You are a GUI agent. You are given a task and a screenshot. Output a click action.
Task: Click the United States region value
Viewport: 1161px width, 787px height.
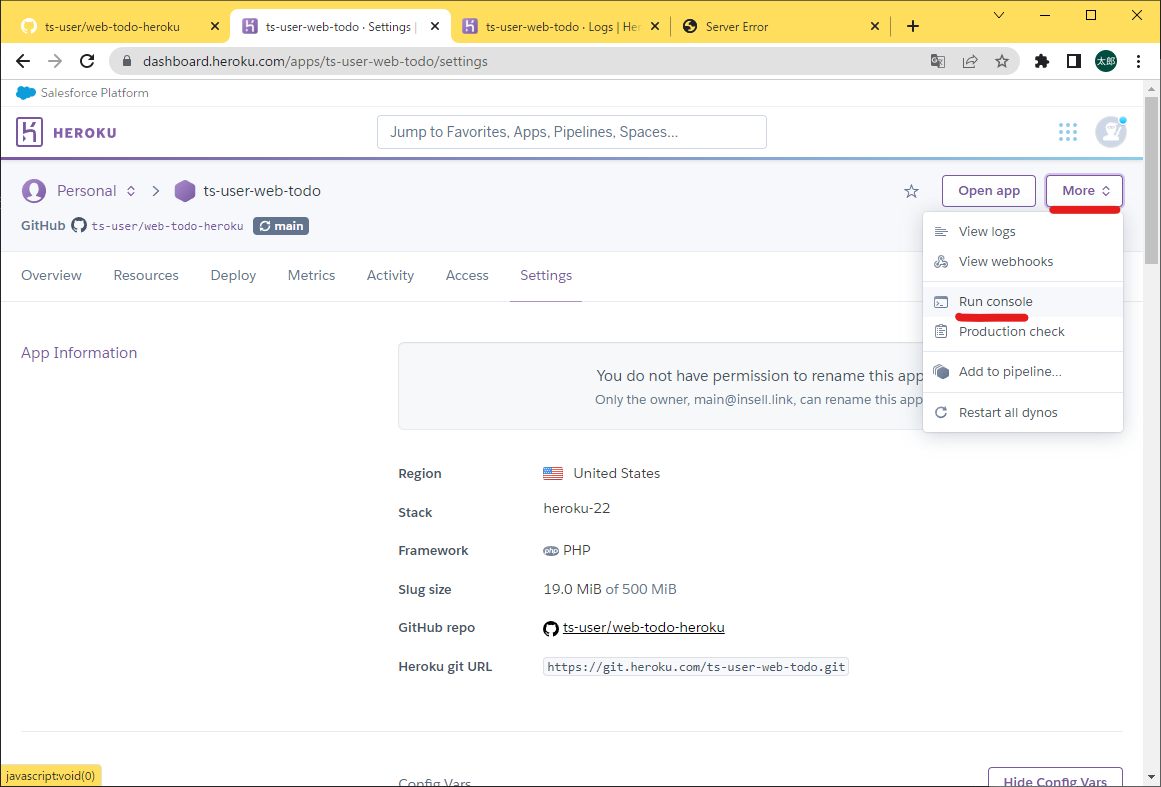pyautogui.click(x=617, y=474)
